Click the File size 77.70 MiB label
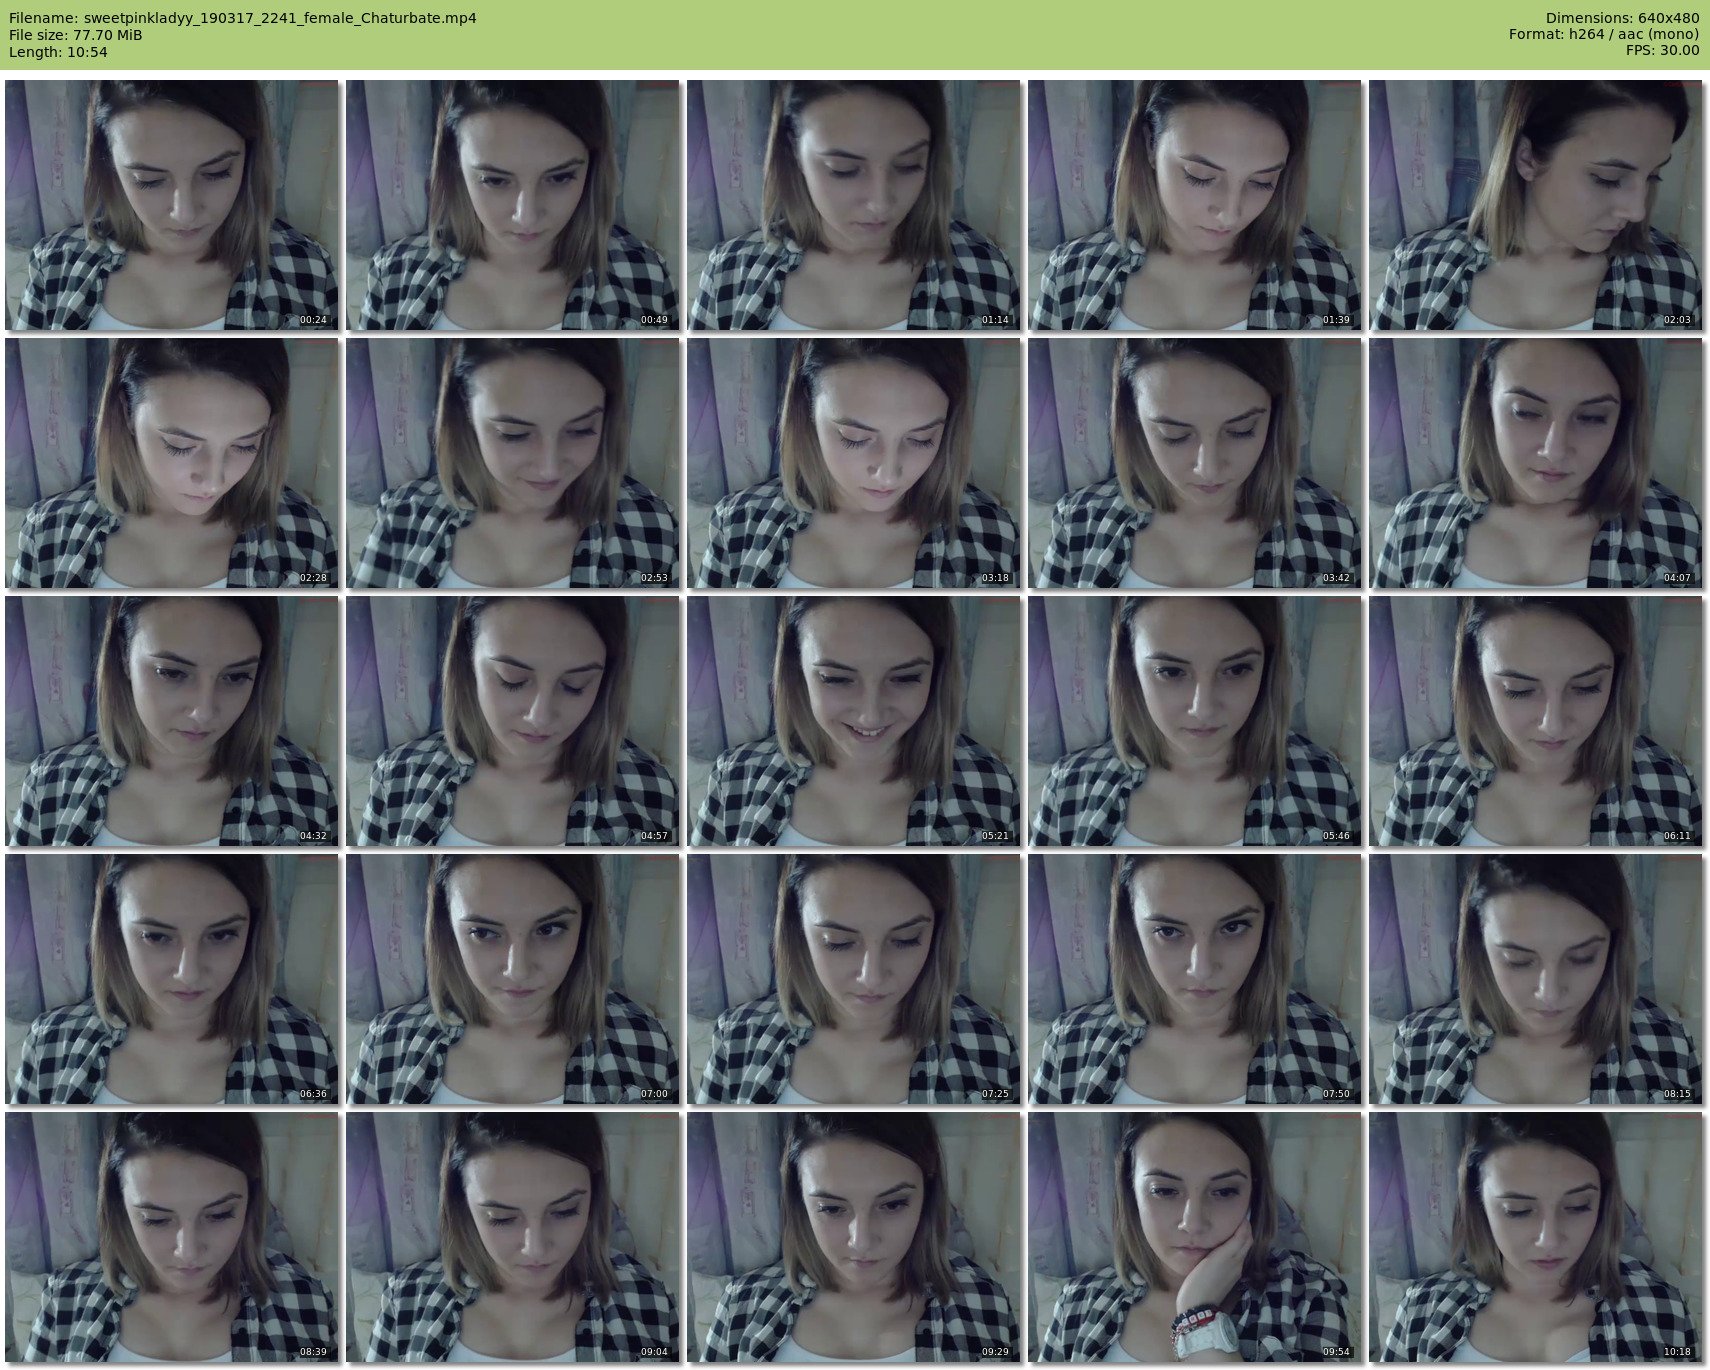This screenshot has height=1370, width=1710. pos(75,35)
